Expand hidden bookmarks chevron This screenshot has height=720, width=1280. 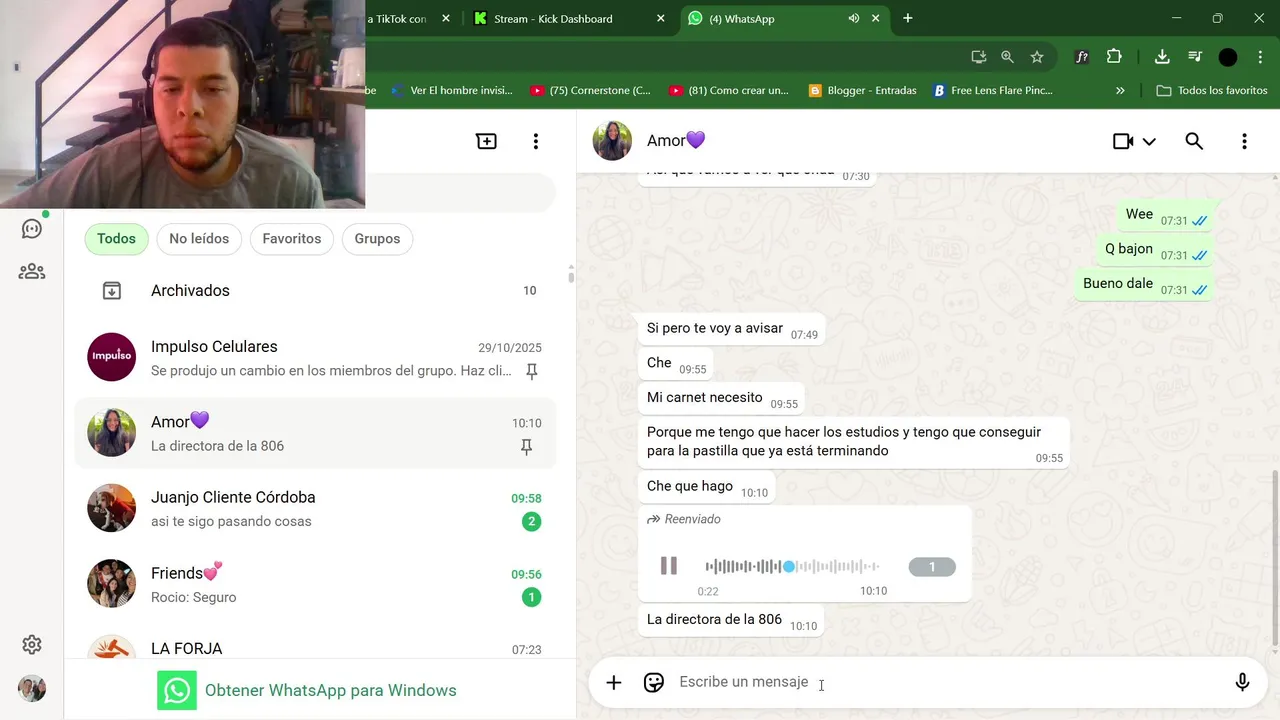1120,90
